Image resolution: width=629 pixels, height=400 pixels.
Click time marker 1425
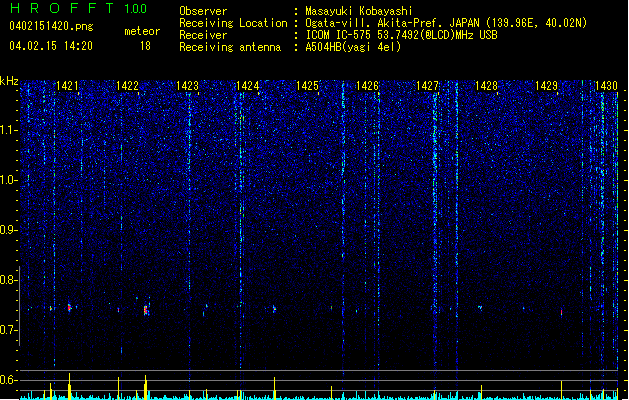click(307, 86)
